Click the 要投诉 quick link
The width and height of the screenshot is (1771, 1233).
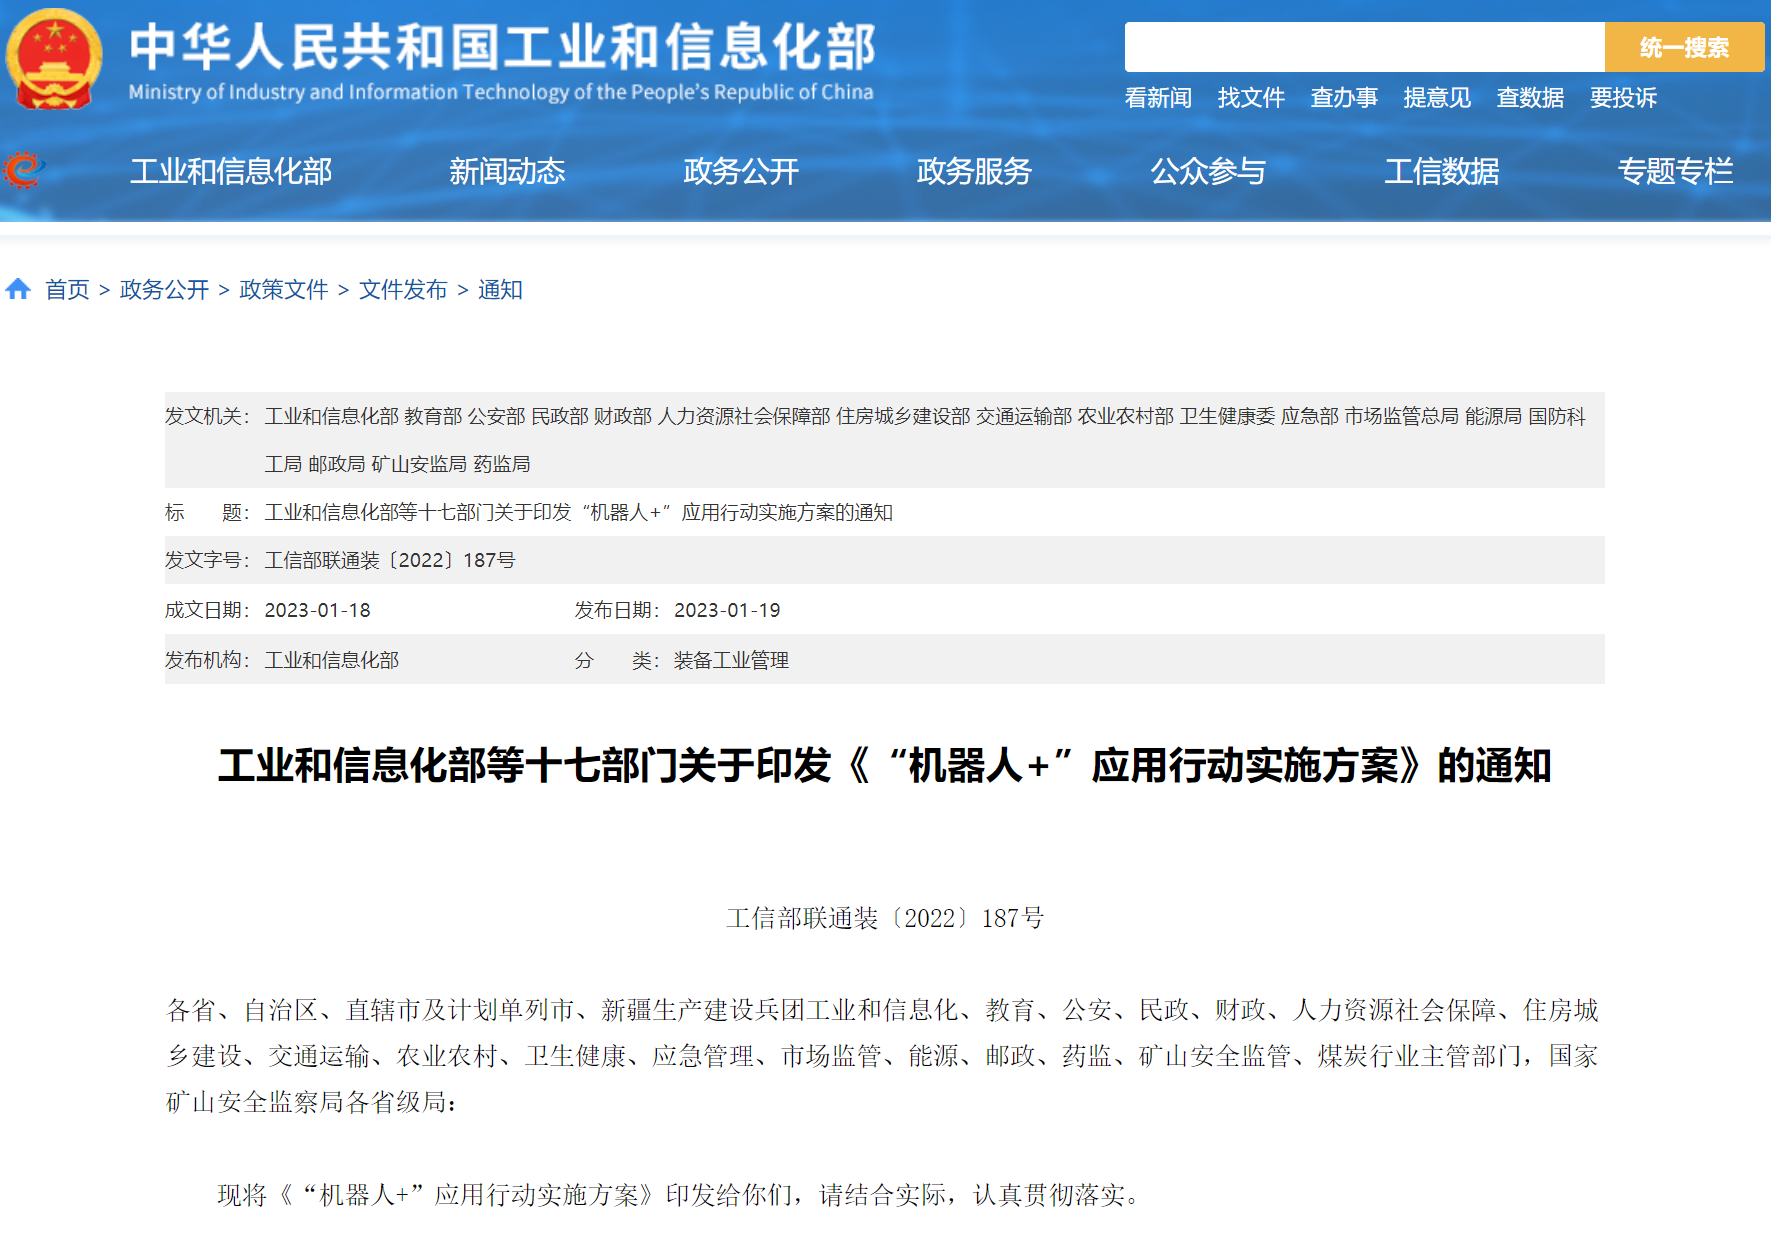1623,98
